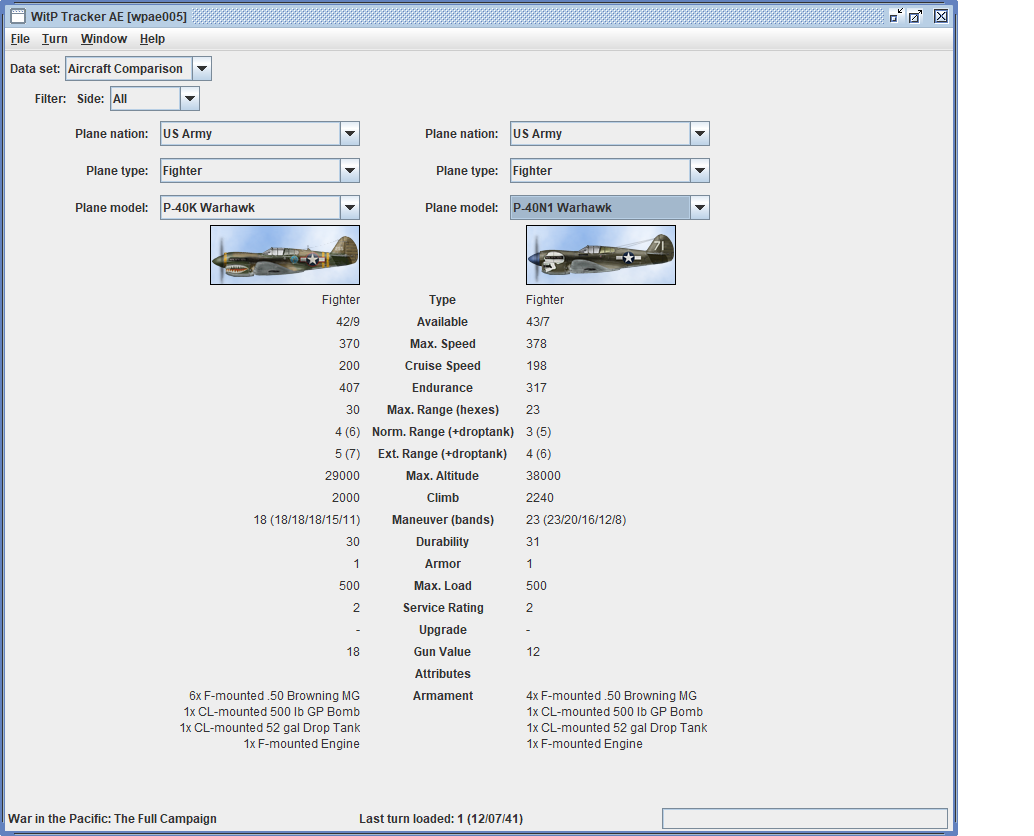Open the Window menu

104,39
